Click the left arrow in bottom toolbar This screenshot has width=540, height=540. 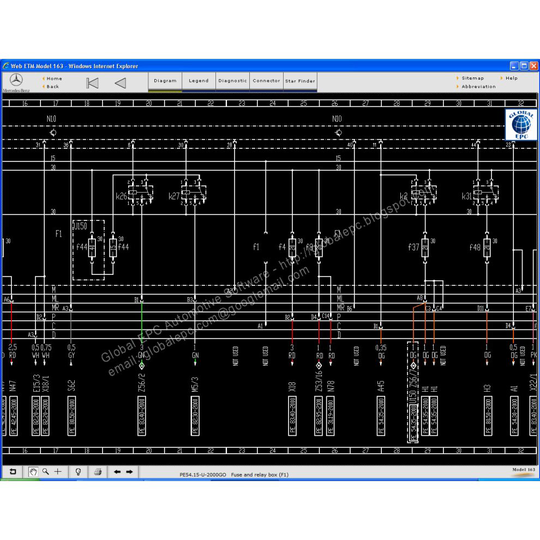(x=117, y=472)
